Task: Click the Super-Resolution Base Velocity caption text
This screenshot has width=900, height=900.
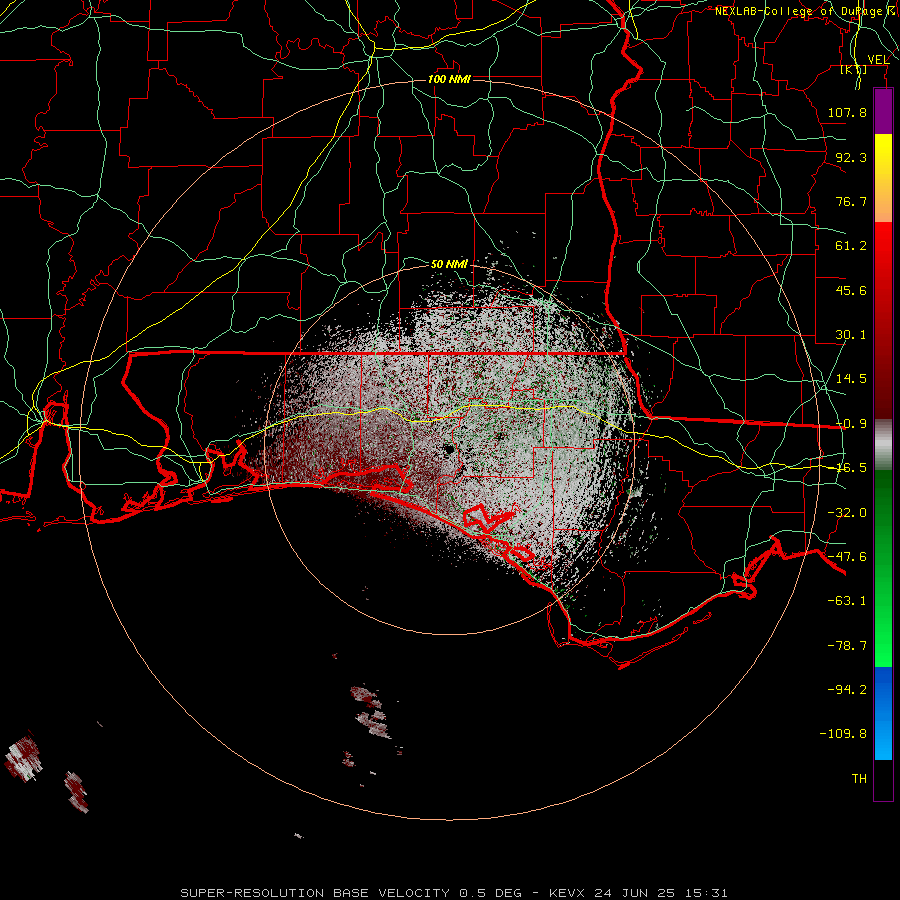Action: pyautogui.click(x=454, y=893)
